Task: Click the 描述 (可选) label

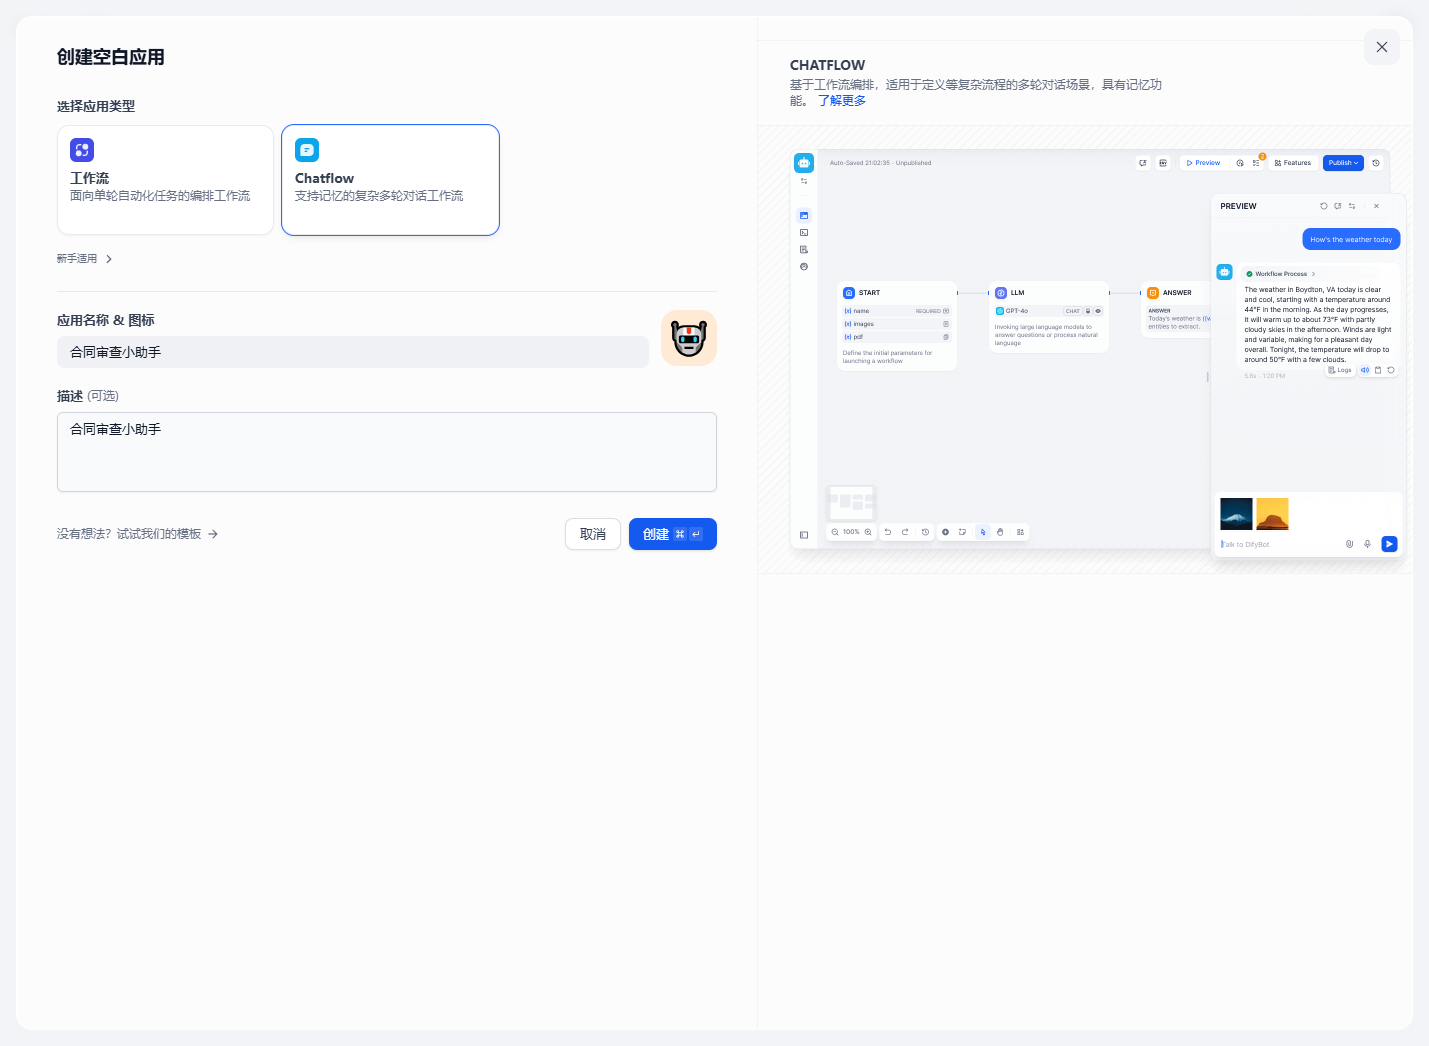Action: coord(88,396)
